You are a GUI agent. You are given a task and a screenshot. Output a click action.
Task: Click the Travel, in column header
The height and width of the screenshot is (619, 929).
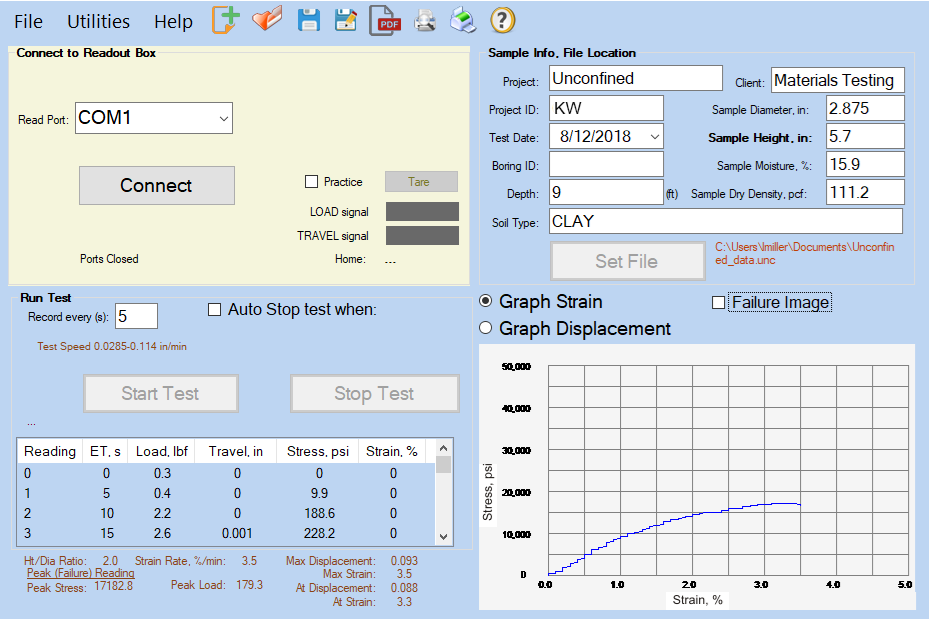point(236,451)
